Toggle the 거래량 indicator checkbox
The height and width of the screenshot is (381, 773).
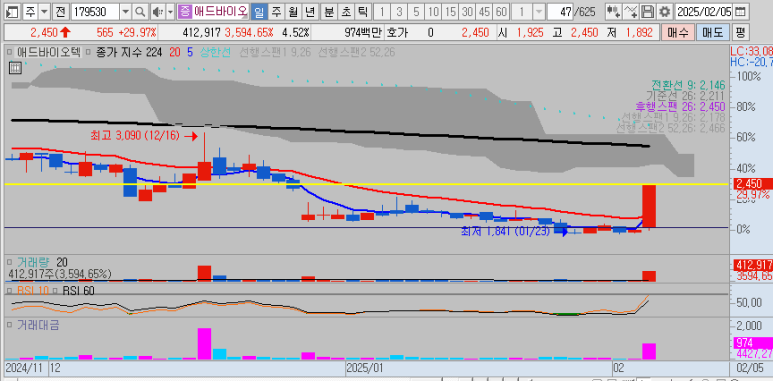point(10,262)
